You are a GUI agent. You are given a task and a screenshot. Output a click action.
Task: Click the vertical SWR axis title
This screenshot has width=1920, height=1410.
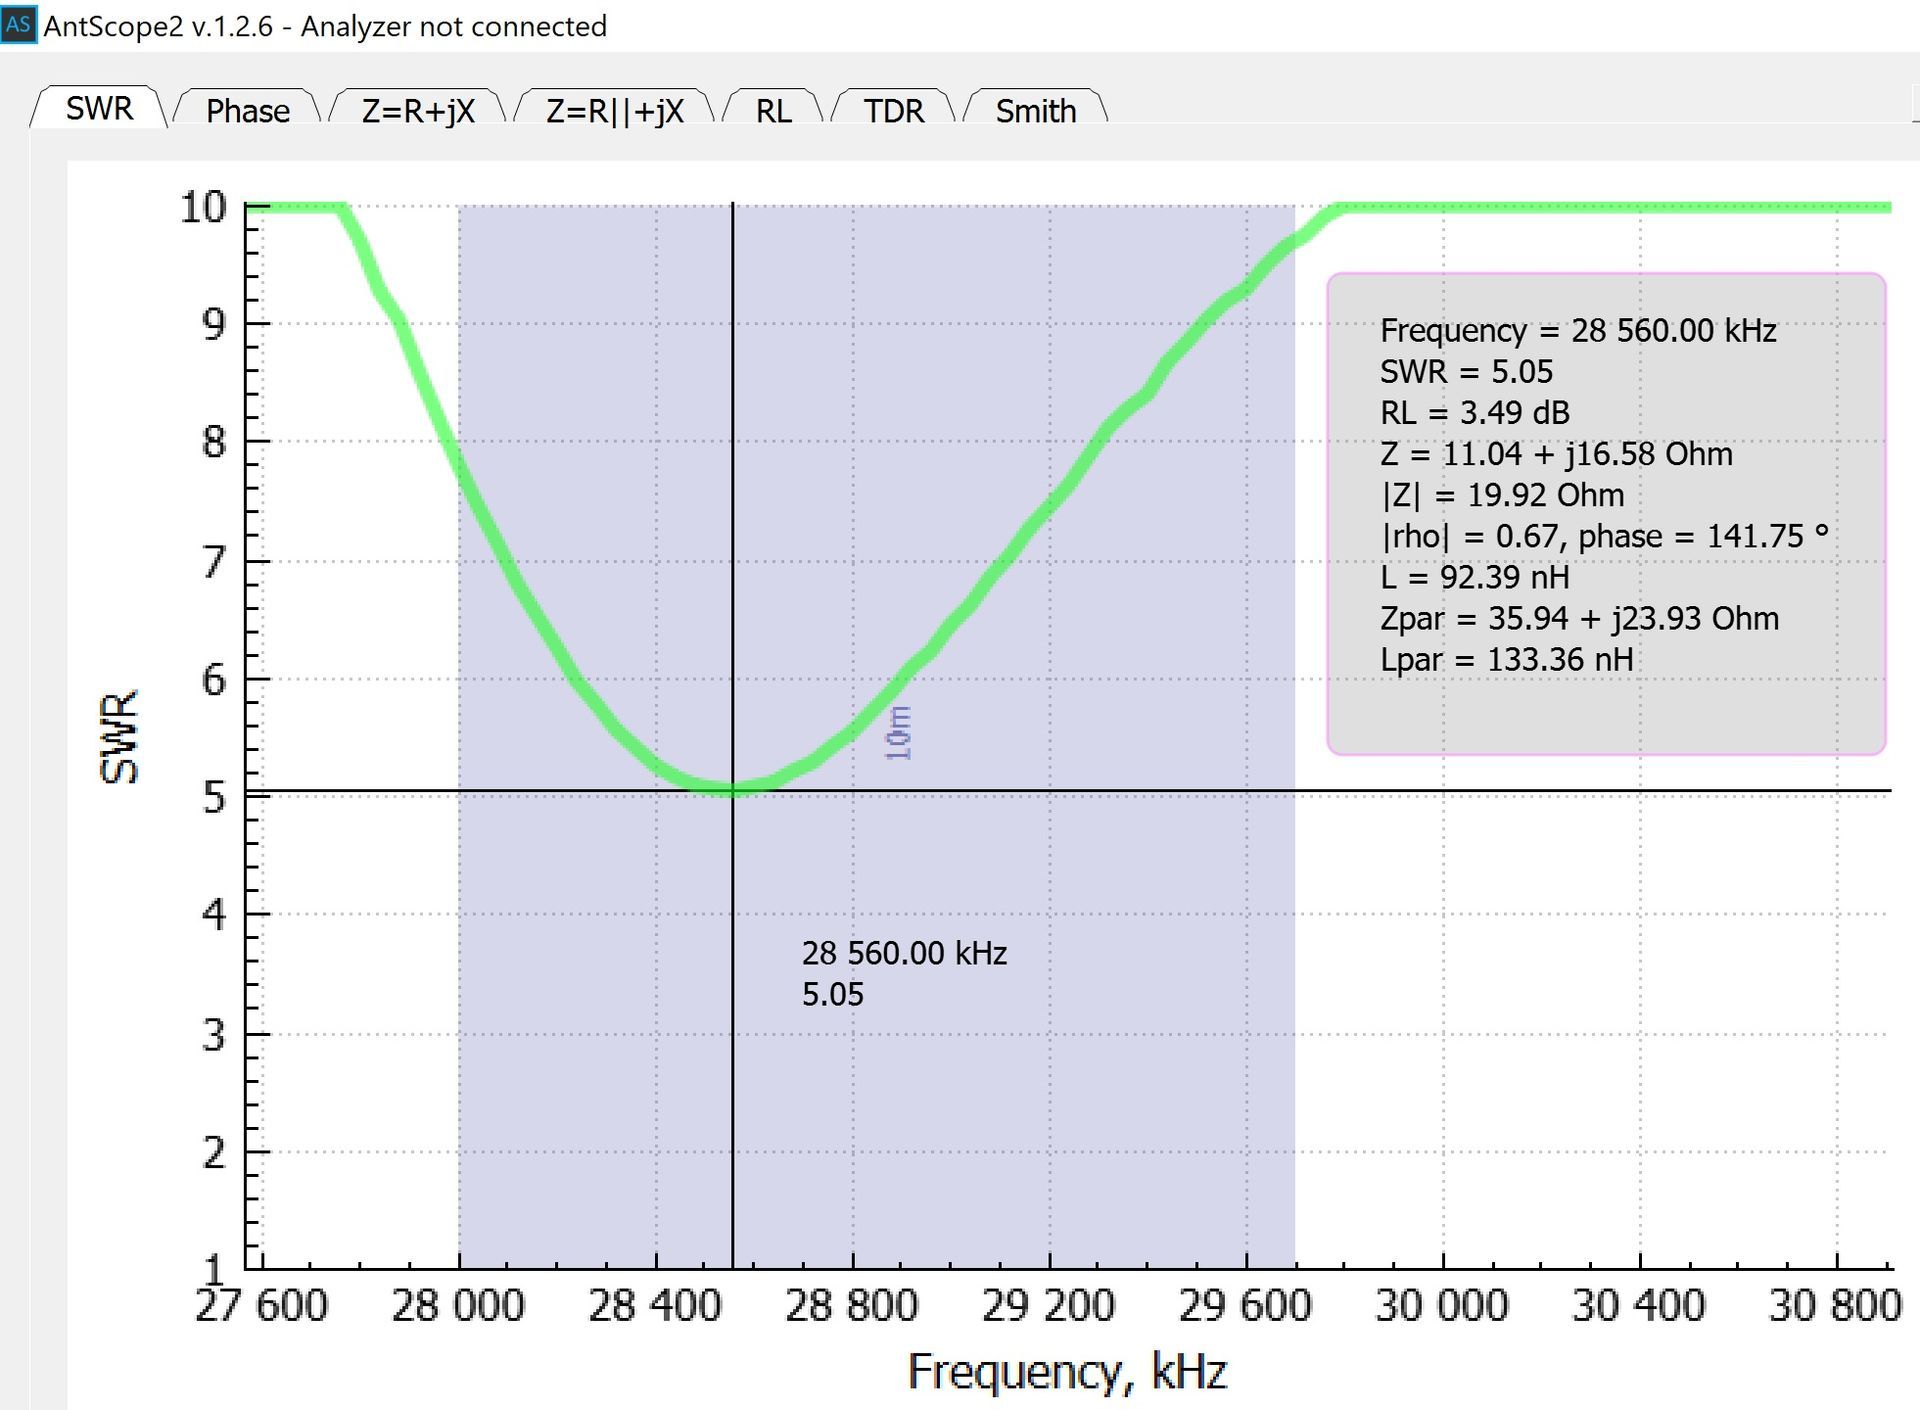[119, 737]
